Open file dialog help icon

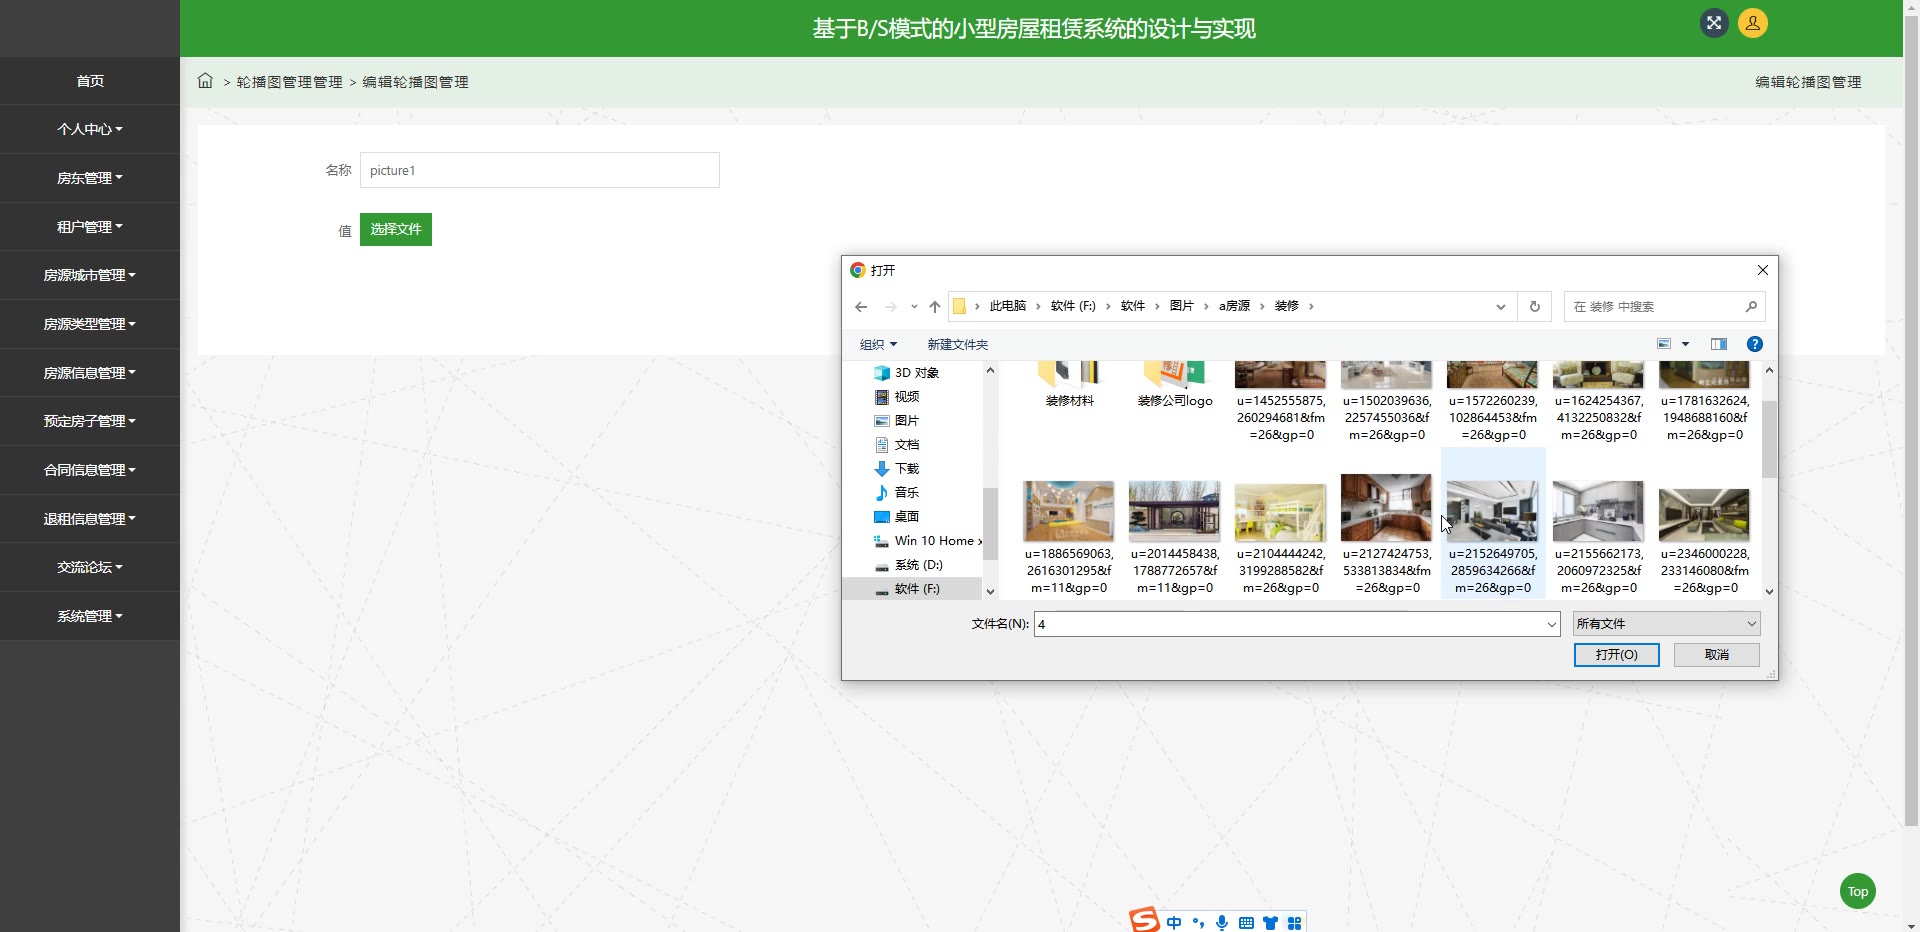click(x=1755, y=344)
